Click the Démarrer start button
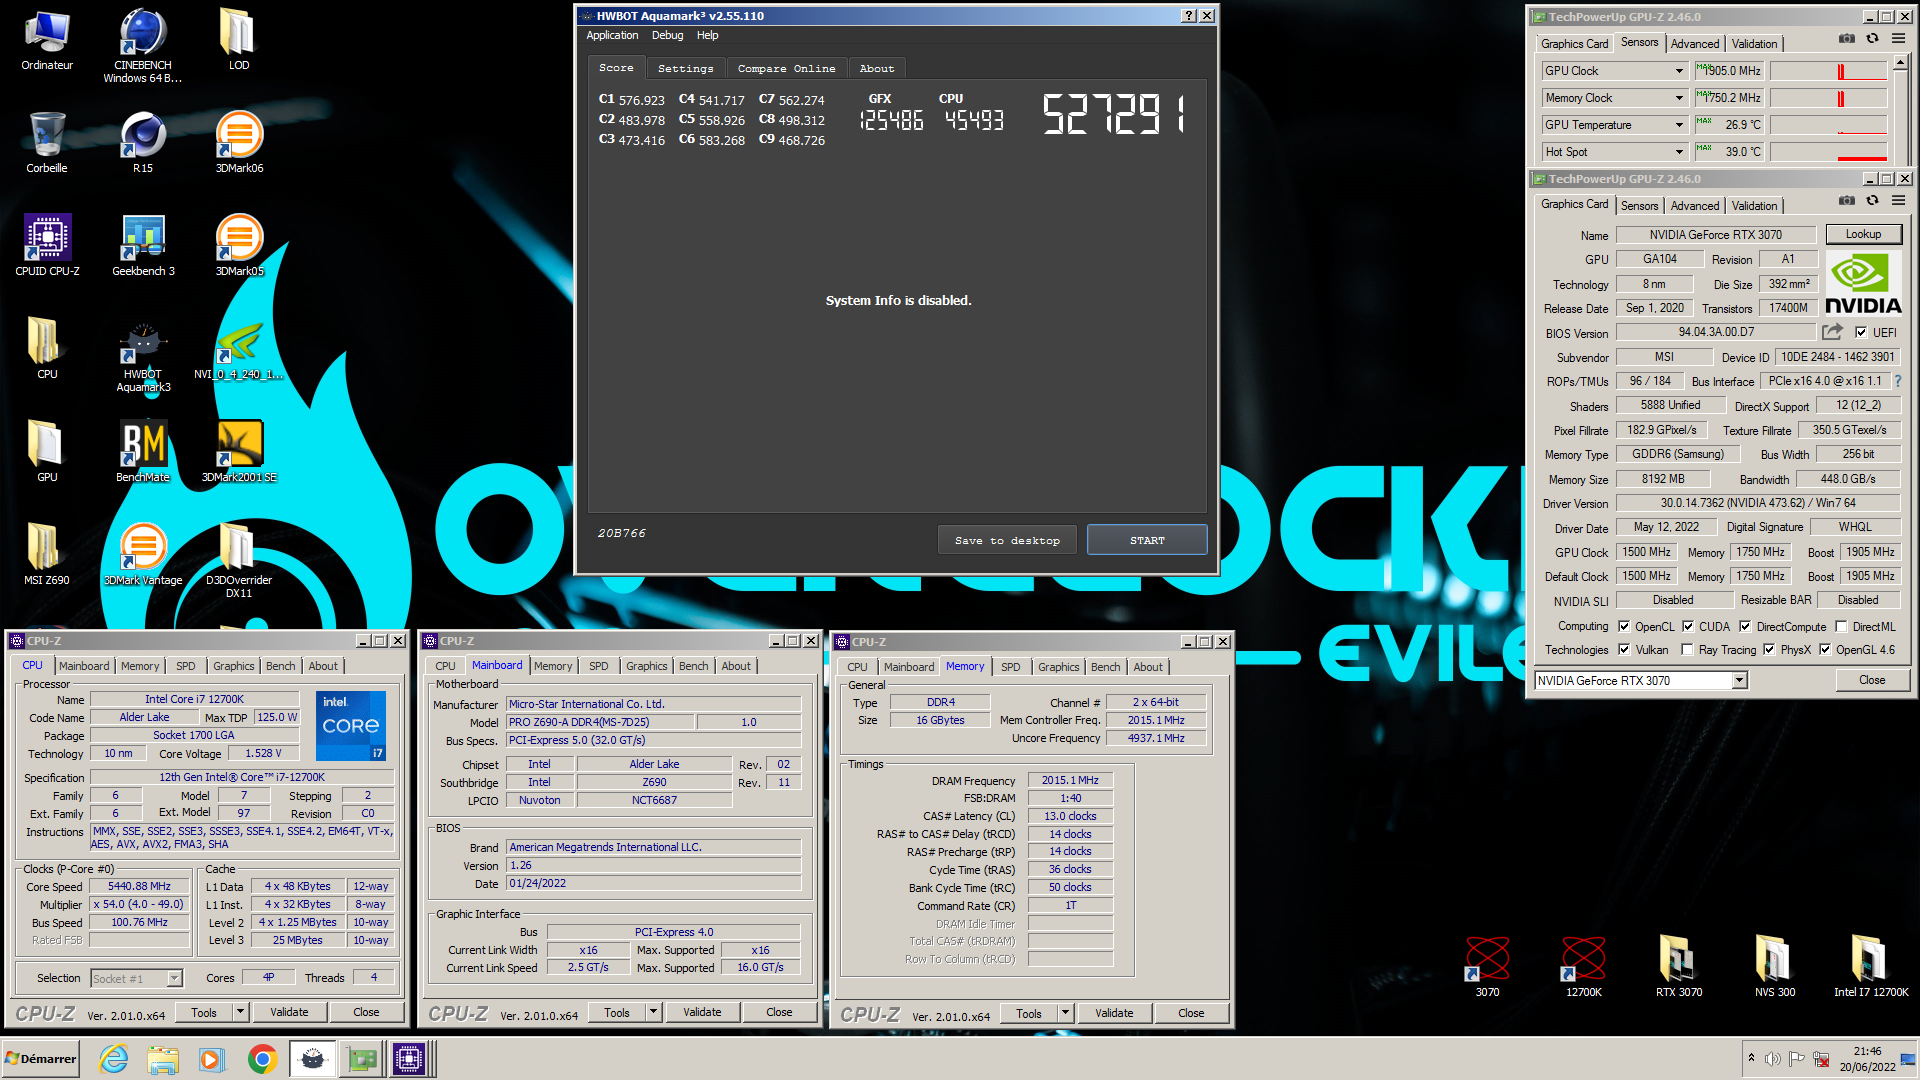The image size is (1920, 1080). [x=41, y=1059]
